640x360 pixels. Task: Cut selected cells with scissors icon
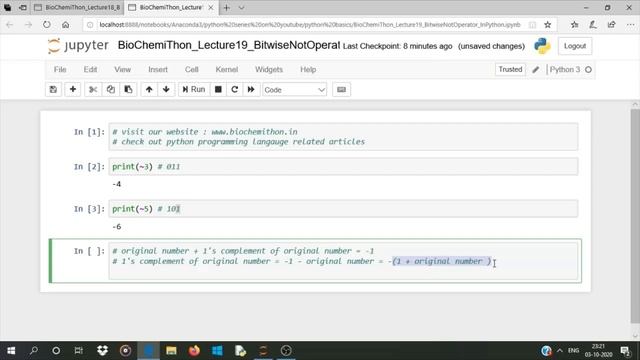pos(93,89)
